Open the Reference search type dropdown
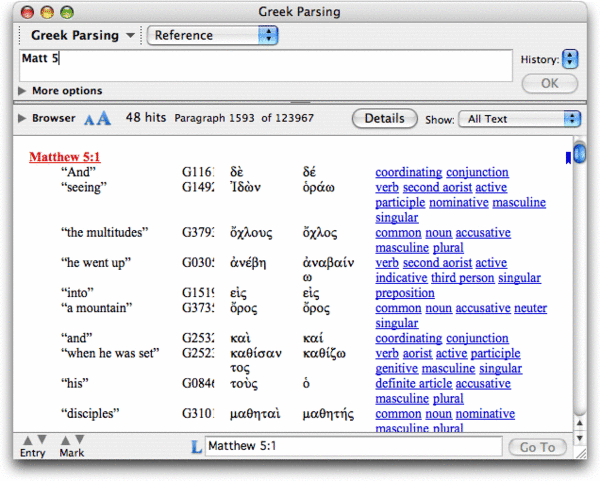The height and width of the screenshot is (481, 600). pyautogui.click(x=212, y=35)
